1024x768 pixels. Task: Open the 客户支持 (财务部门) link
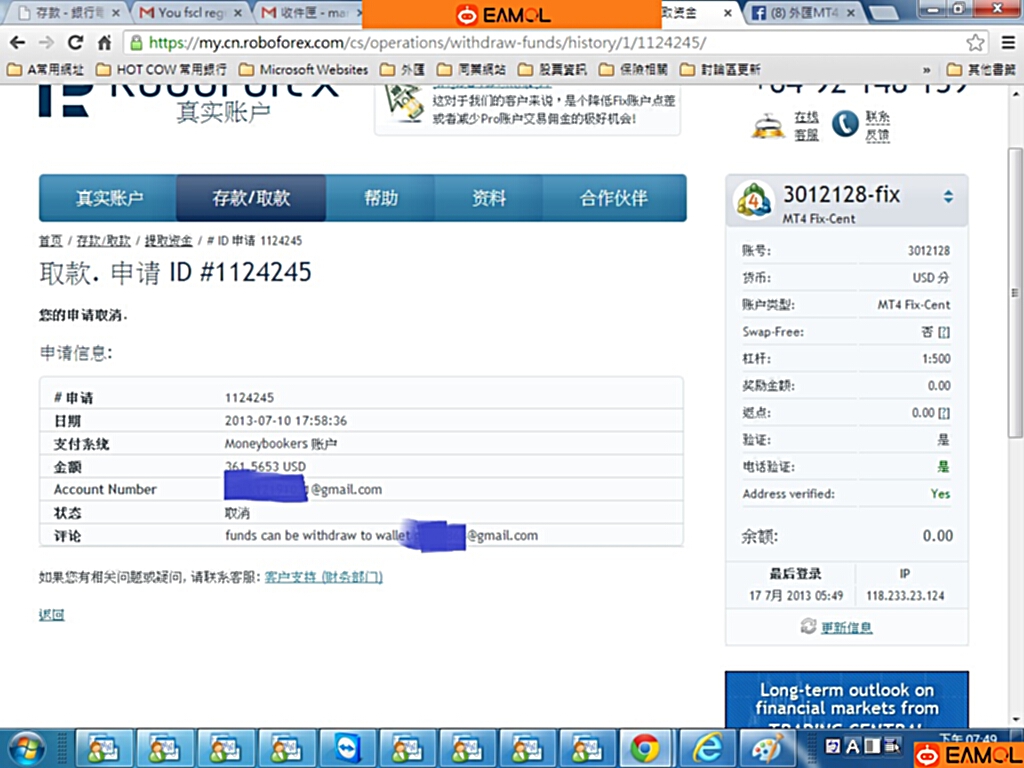(323, 577)
